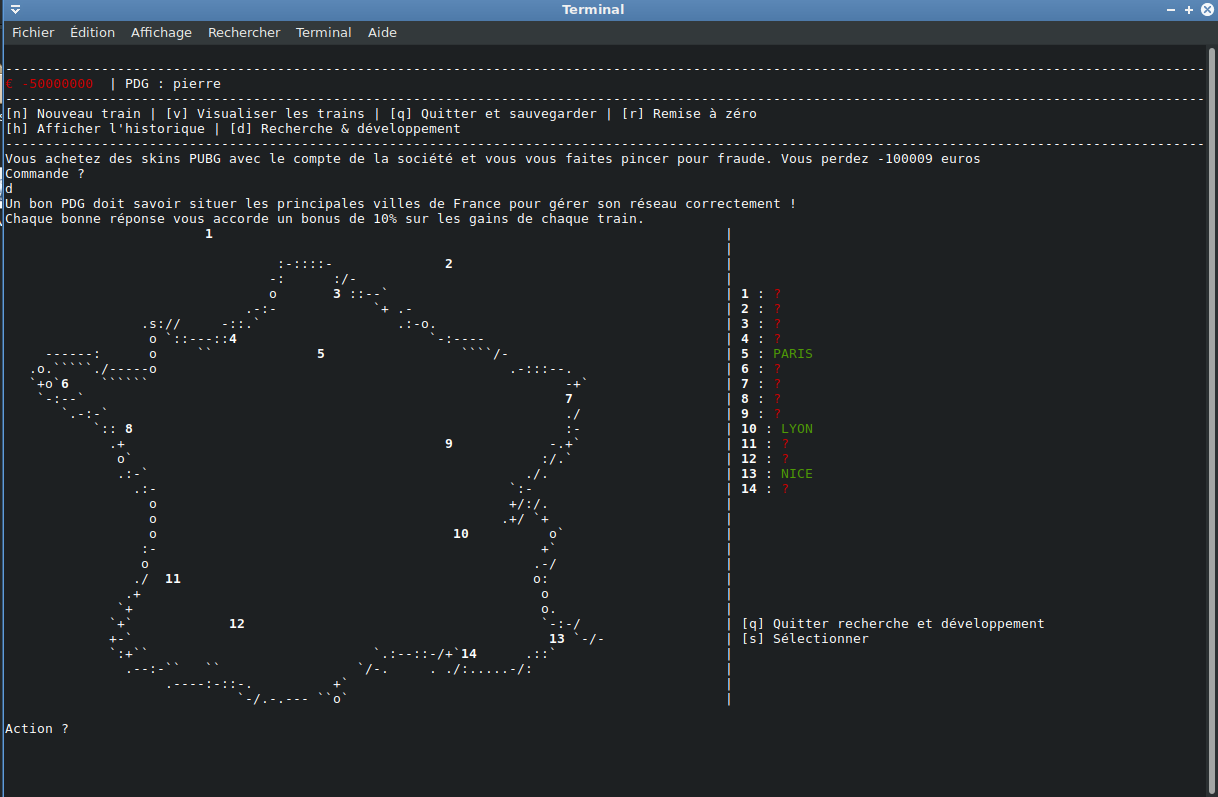
Task: Click the "6 : ?" list row
Action: click(761, 369)
